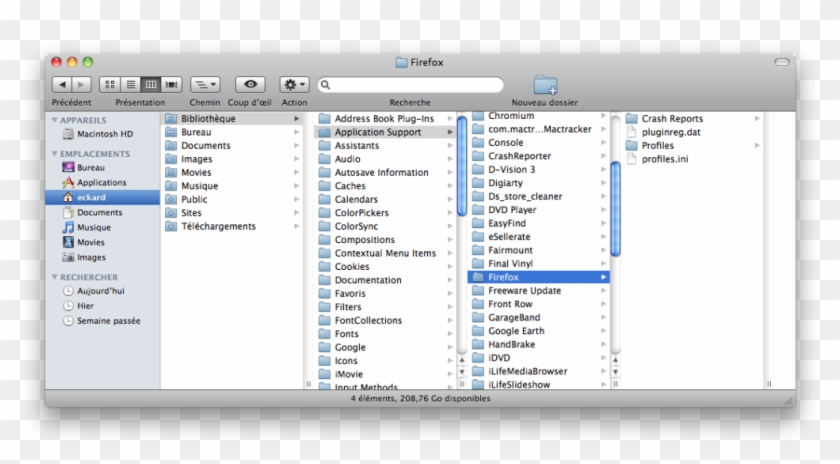Select the DVD Player folder
The width and height of the screenshot is (840, 464).
point(538,210)
